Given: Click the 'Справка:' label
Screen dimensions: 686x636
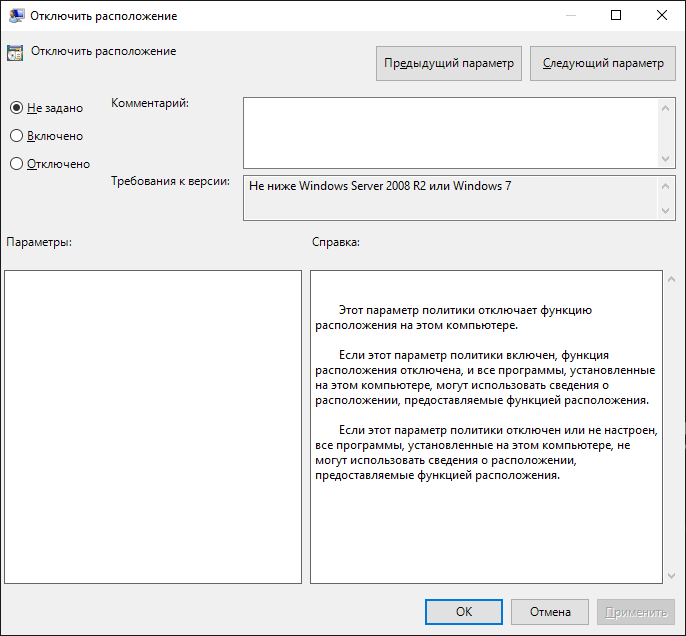Looking at the screenshot, I should coord(336,242).
